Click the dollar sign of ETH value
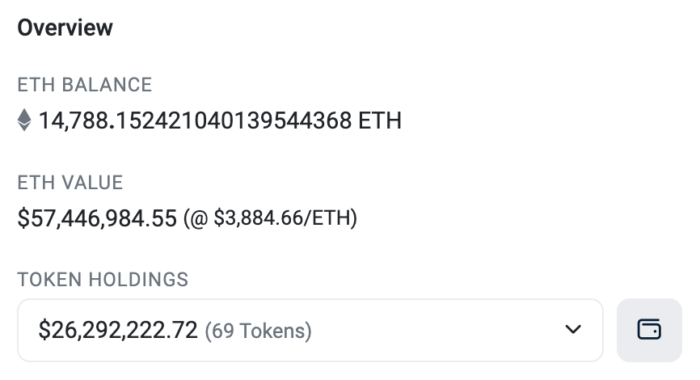This screenshot has height=380, width=700. pyautogui.click(x=23, y=218)
